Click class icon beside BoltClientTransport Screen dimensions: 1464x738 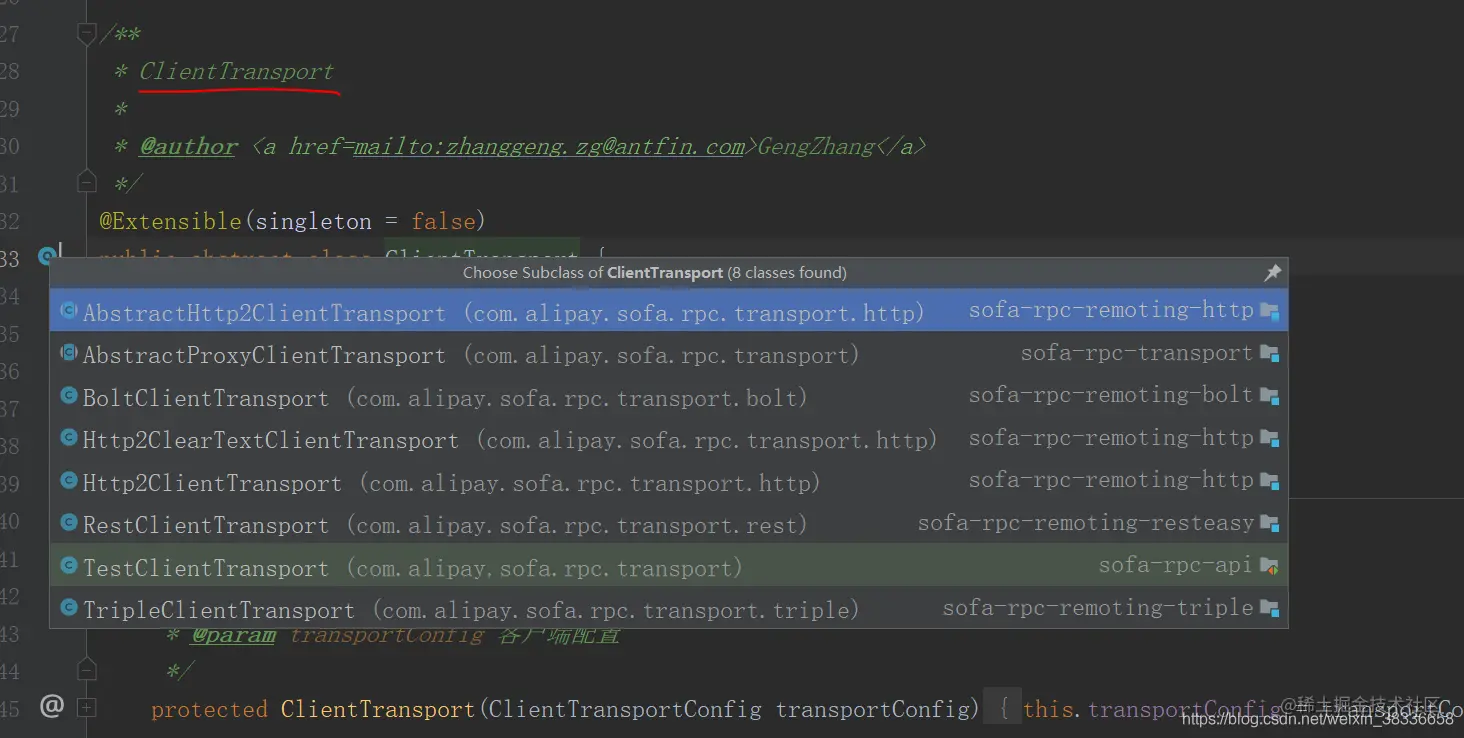point(69,396)
